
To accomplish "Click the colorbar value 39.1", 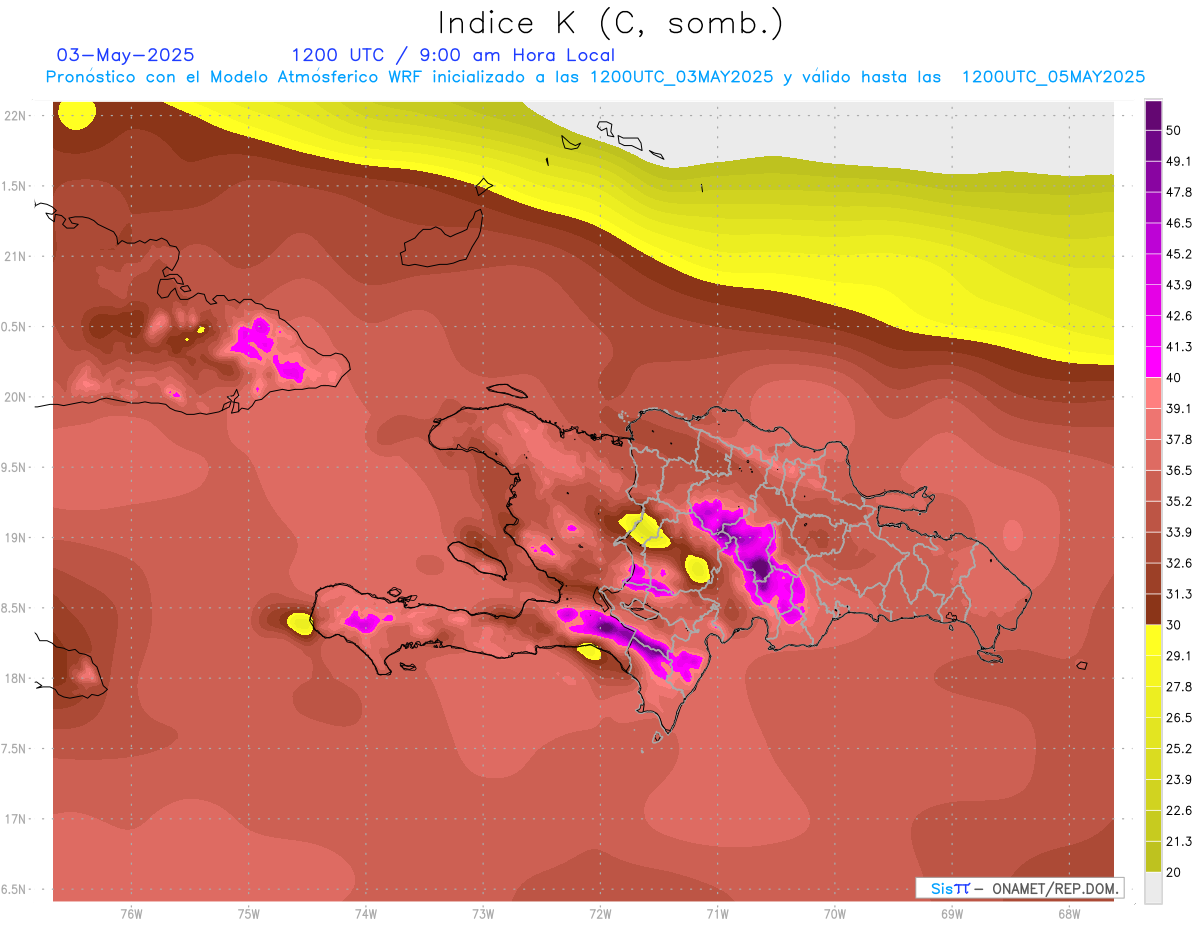I will pos(1178,408).
